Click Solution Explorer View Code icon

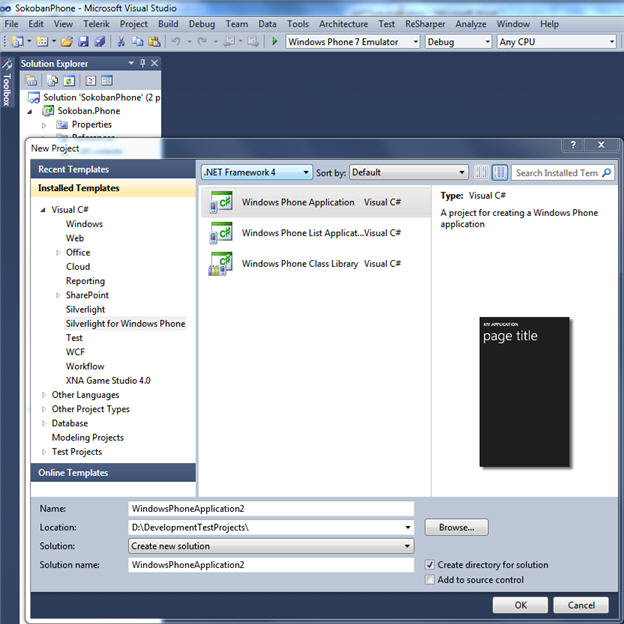(91, 81)
